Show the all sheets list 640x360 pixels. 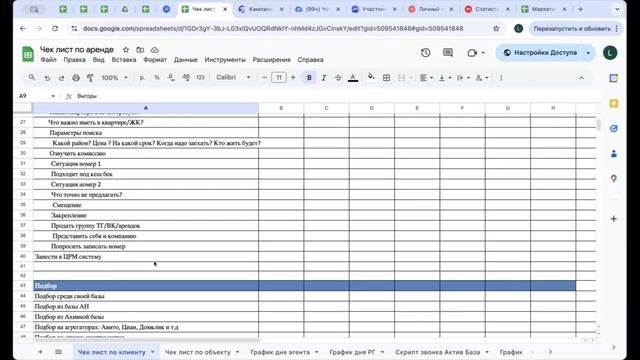coord(58,352)
